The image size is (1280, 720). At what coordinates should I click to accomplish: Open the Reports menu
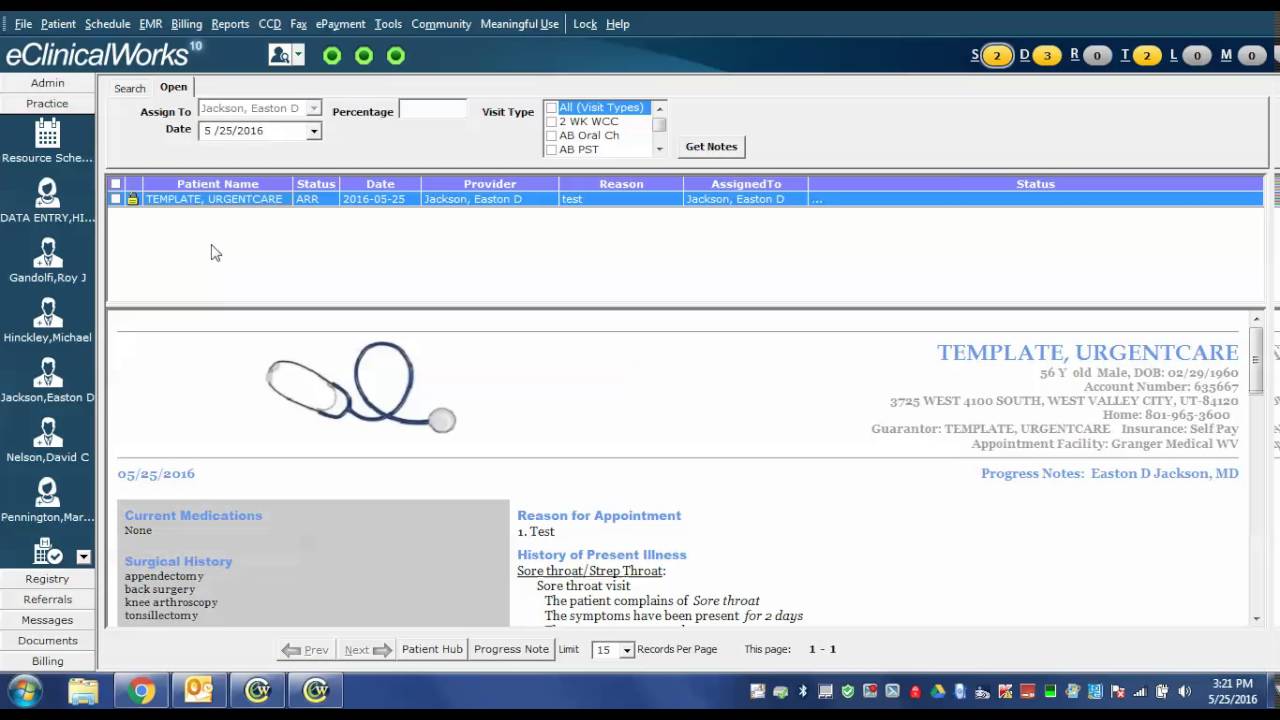(230, 24)
